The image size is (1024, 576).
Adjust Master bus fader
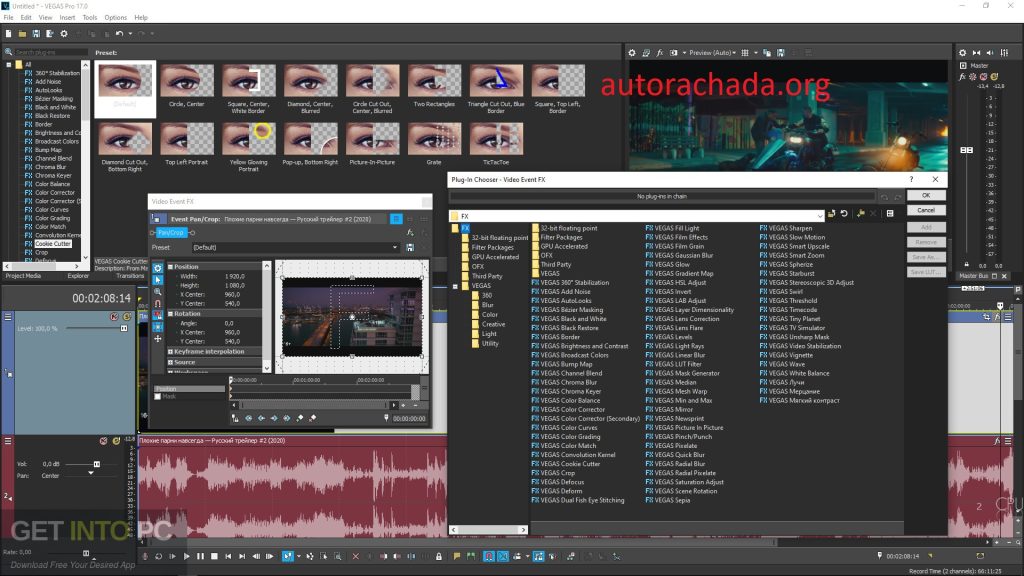(967, 150)
